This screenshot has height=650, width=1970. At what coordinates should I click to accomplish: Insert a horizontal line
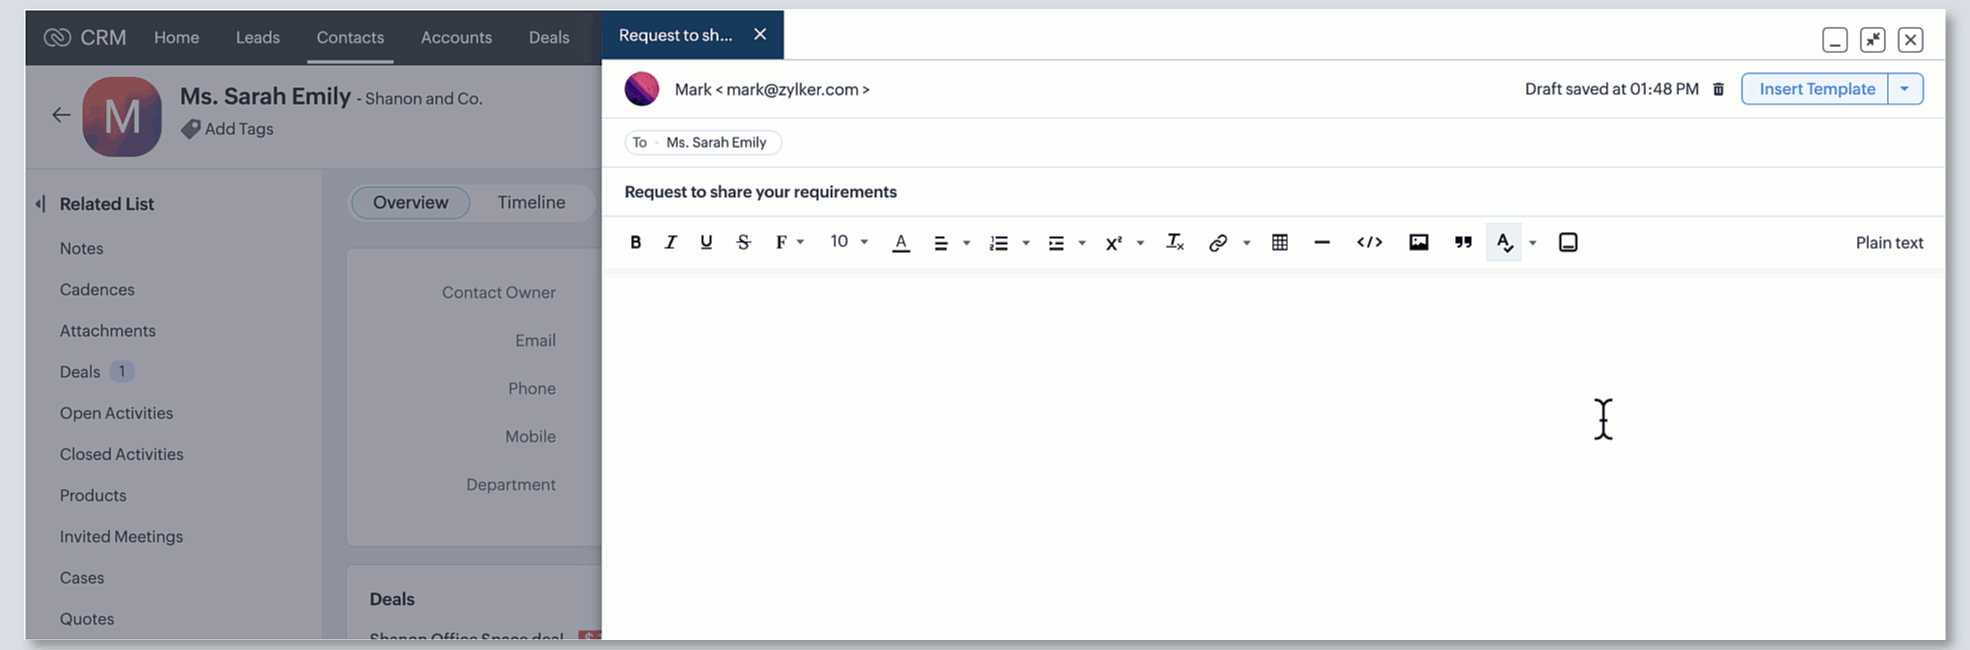1321,242
